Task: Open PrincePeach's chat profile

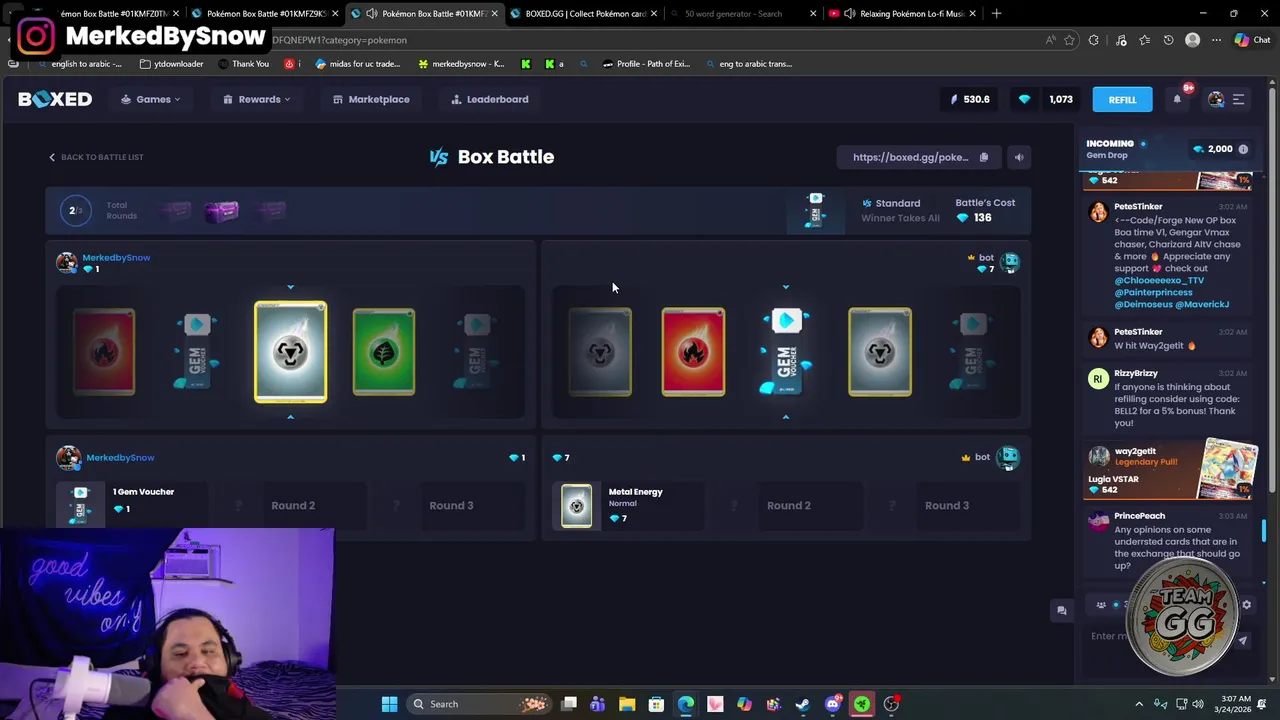Action: [1139, 516]
